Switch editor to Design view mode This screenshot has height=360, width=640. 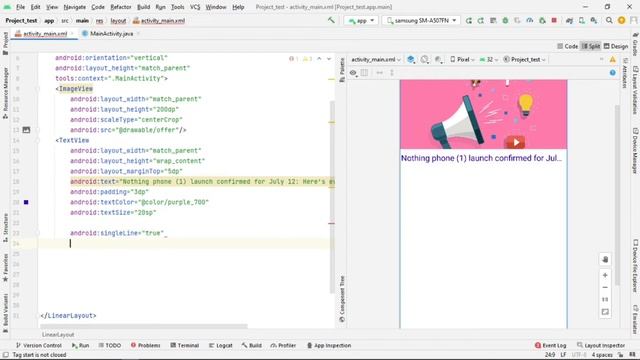coord(616,46)
